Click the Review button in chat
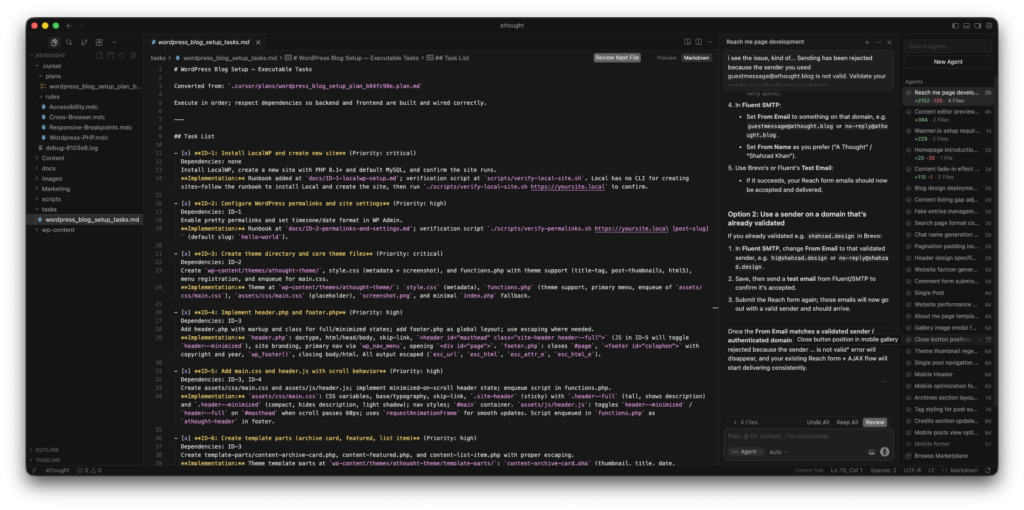The width and height of the screenshot is (1024, 510). tap(875, 422)
